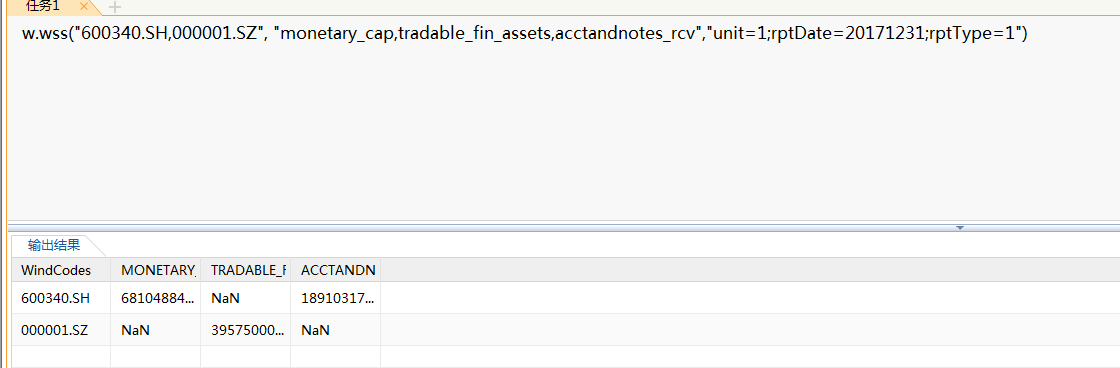Open the 输出结果 tab
The image size is (1120, 368).
54,246
